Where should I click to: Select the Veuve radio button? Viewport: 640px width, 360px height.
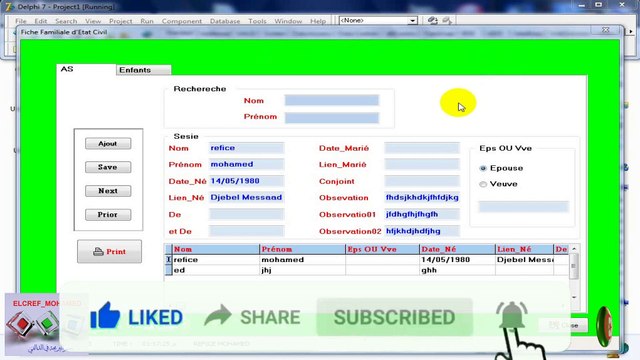(483, 184)
